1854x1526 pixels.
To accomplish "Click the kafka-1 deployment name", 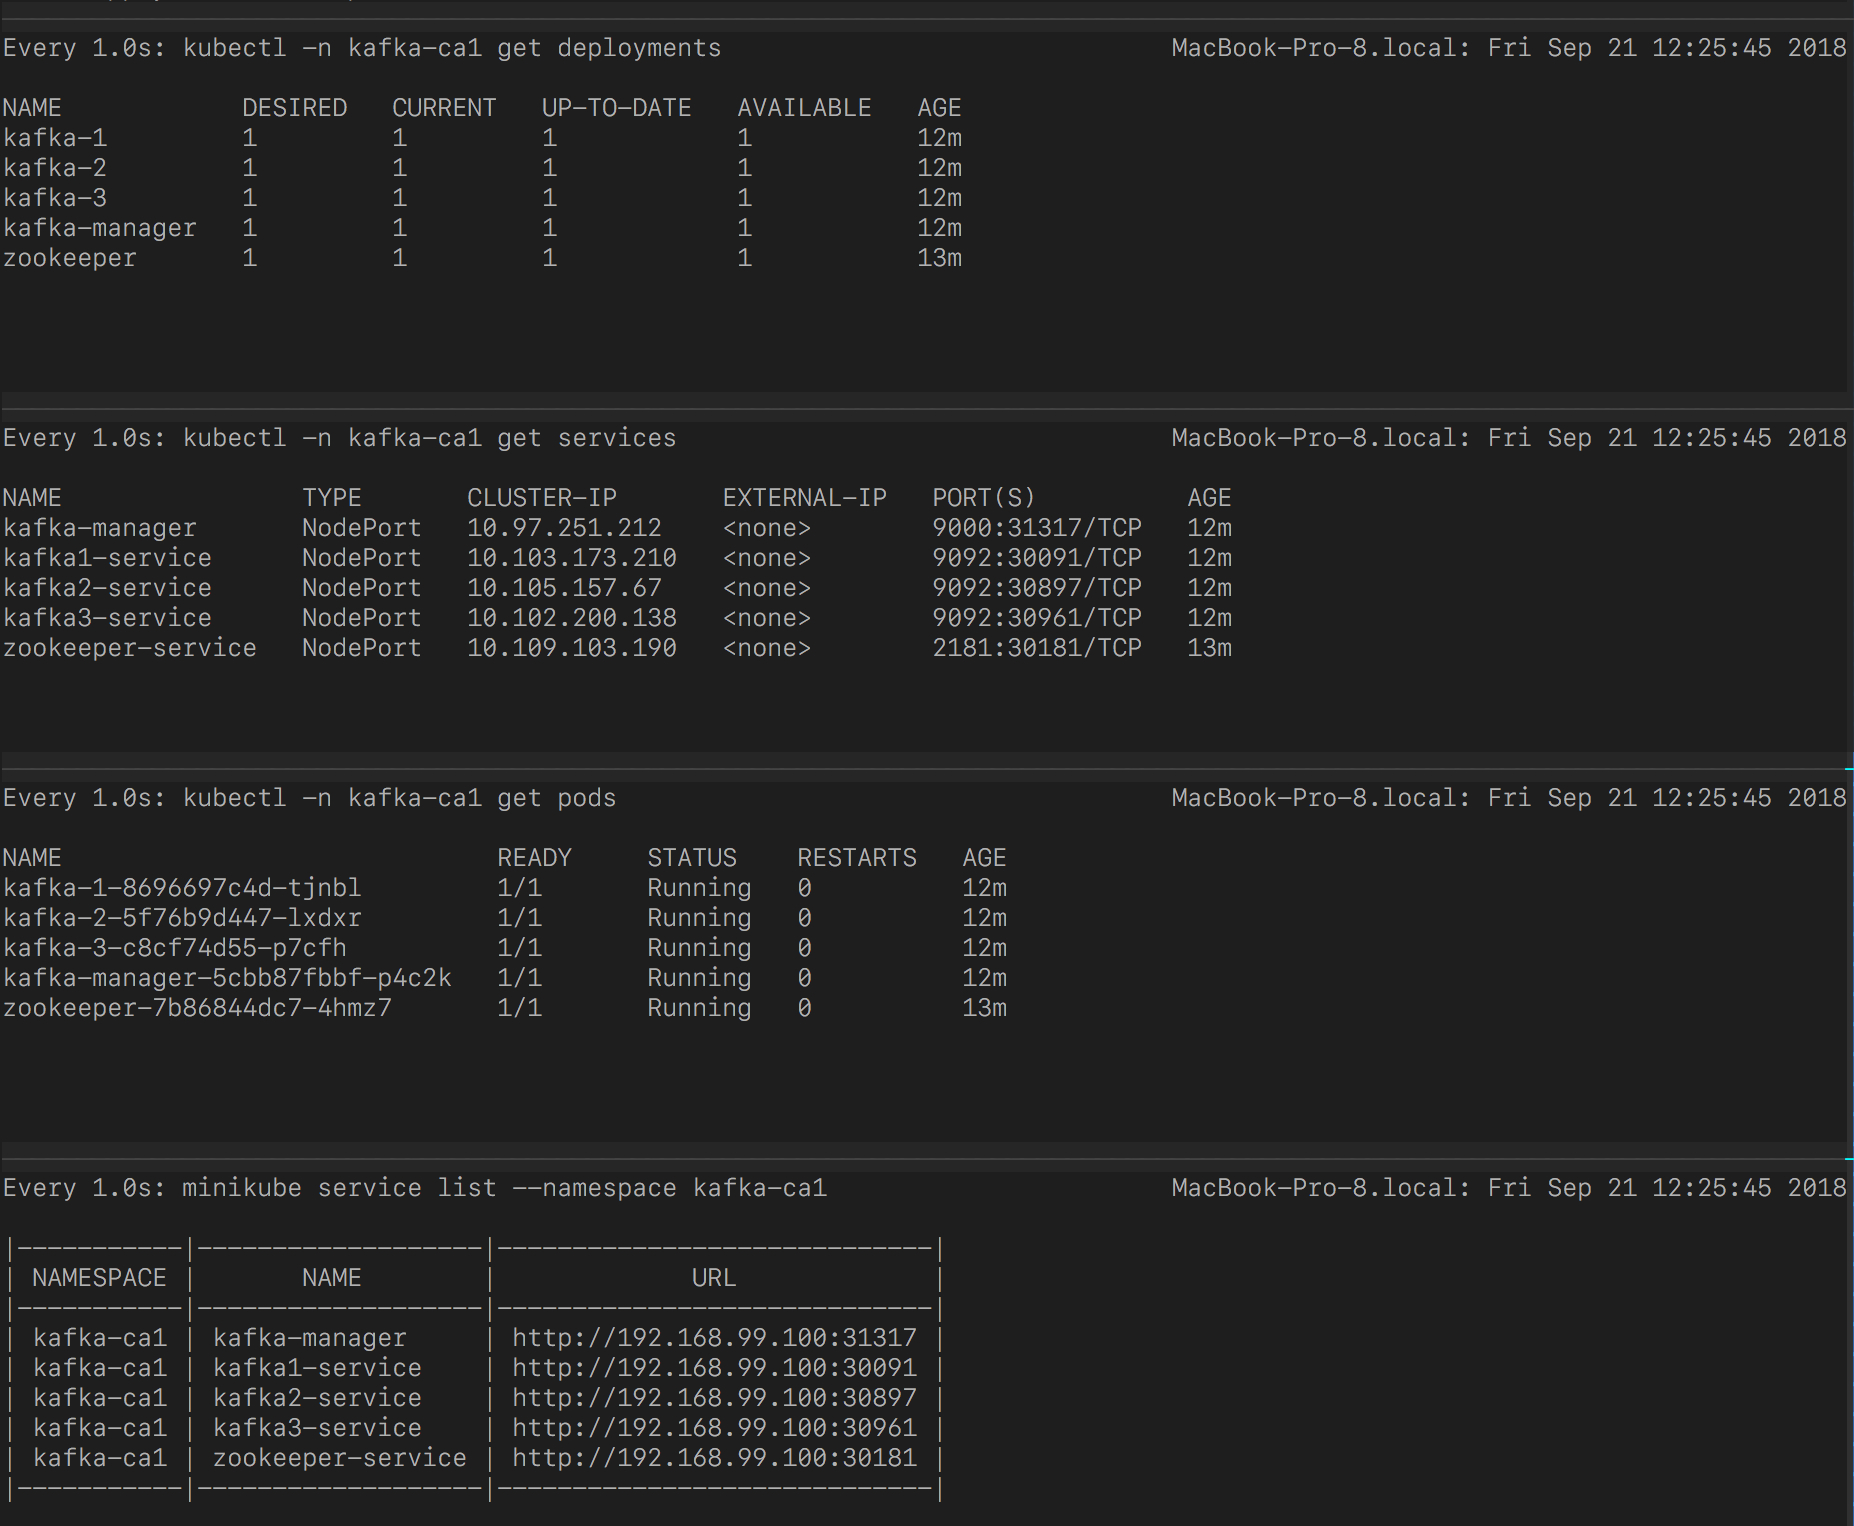I will click(55, 138).
